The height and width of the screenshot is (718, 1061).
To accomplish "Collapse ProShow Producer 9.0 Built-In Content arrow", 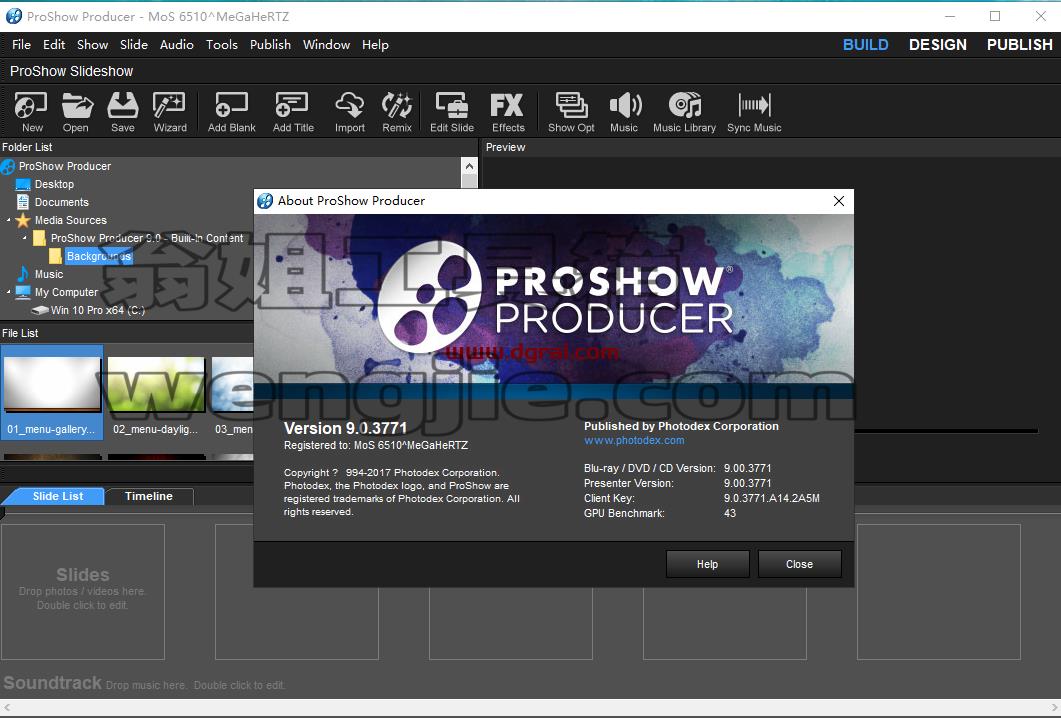I will [x=24, y=238].
